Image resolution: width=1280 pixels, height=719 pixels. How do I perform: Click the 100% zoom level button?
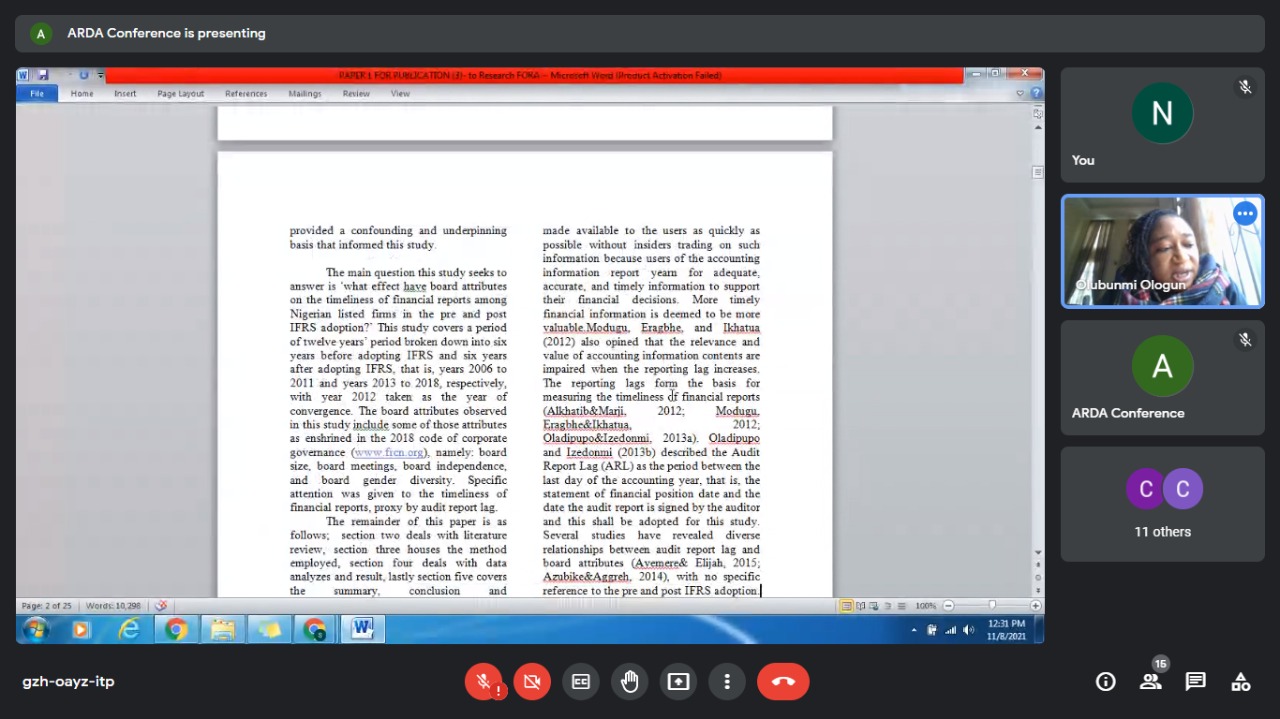pos(926,606)
